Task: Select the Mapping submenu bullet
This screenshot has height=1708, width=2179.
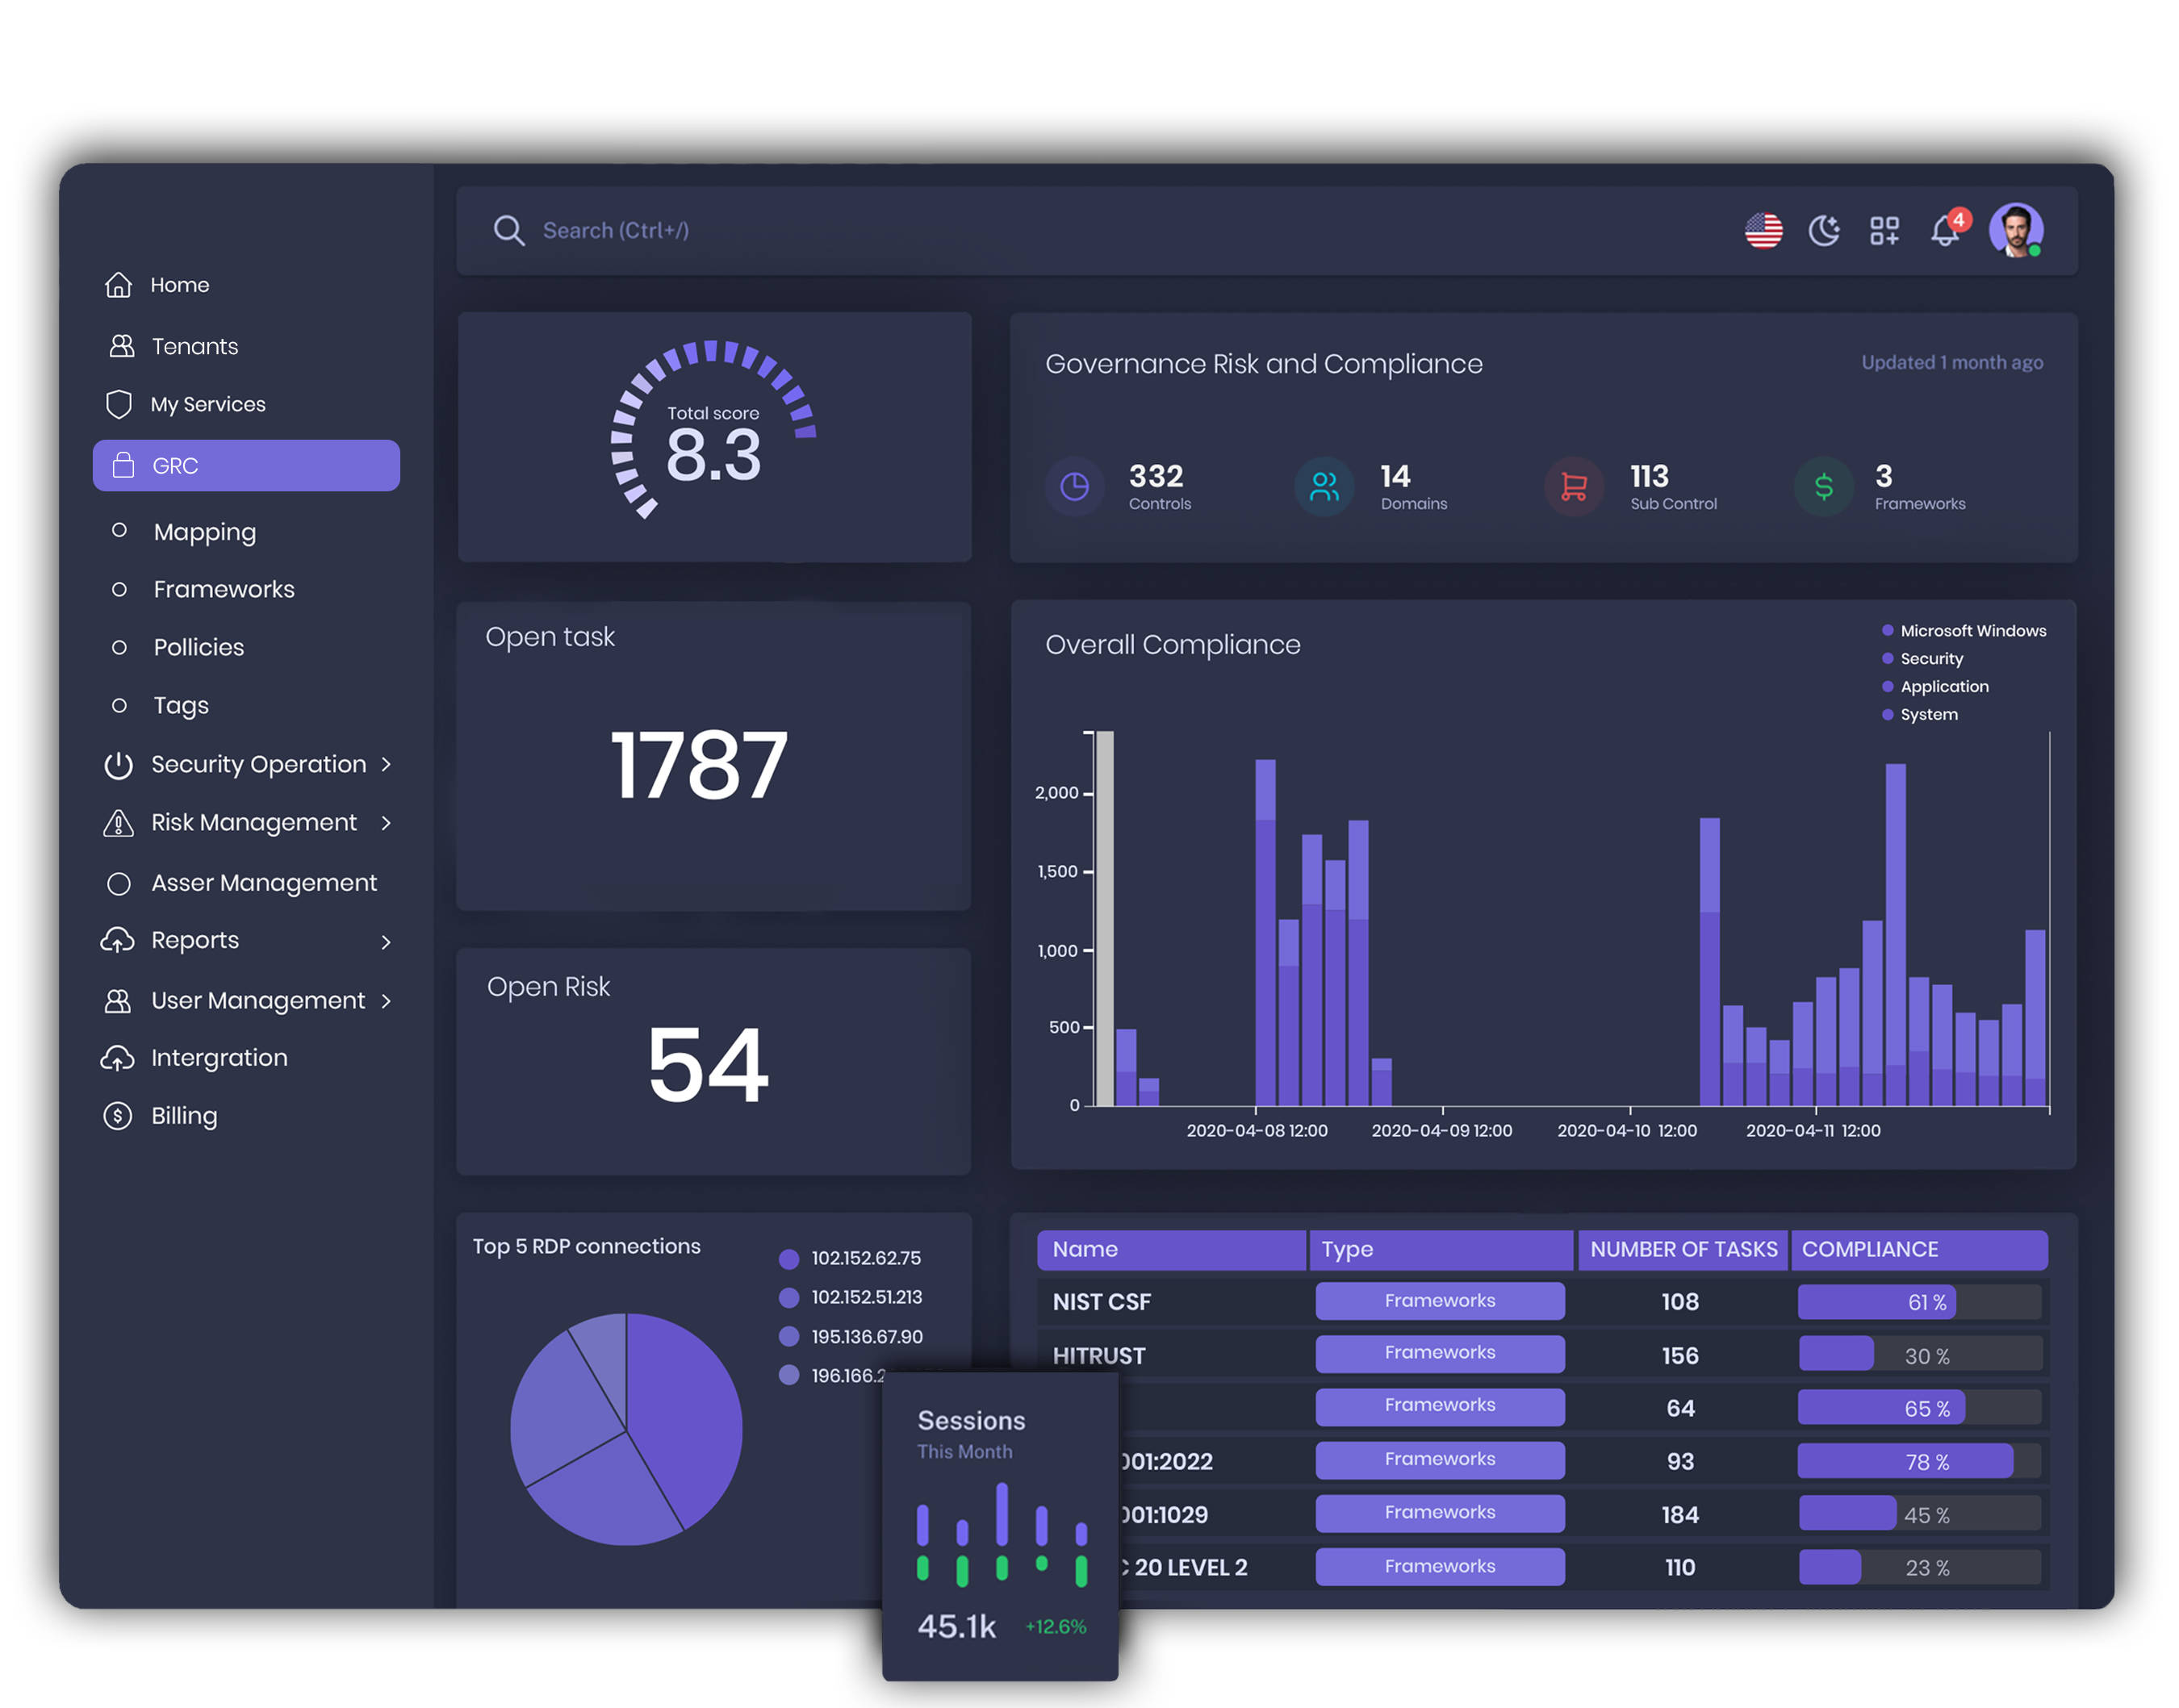Action: click(119, 530)
